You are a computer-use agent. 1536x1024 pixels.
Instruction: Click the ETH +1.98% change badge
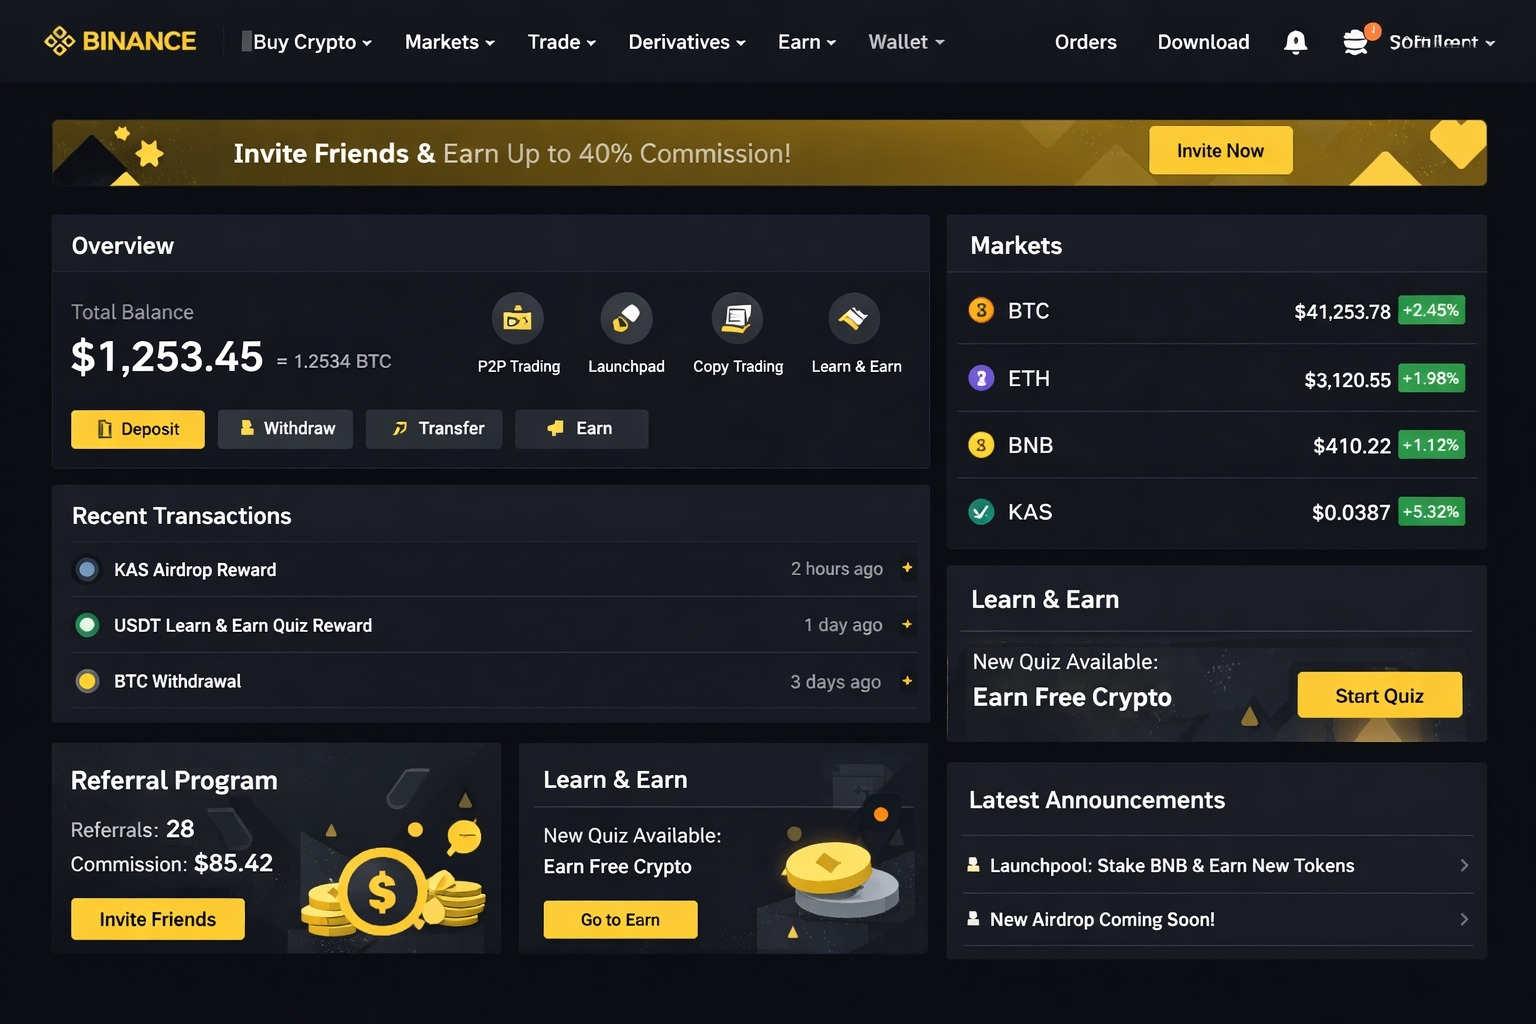[x=1431, y=378]
